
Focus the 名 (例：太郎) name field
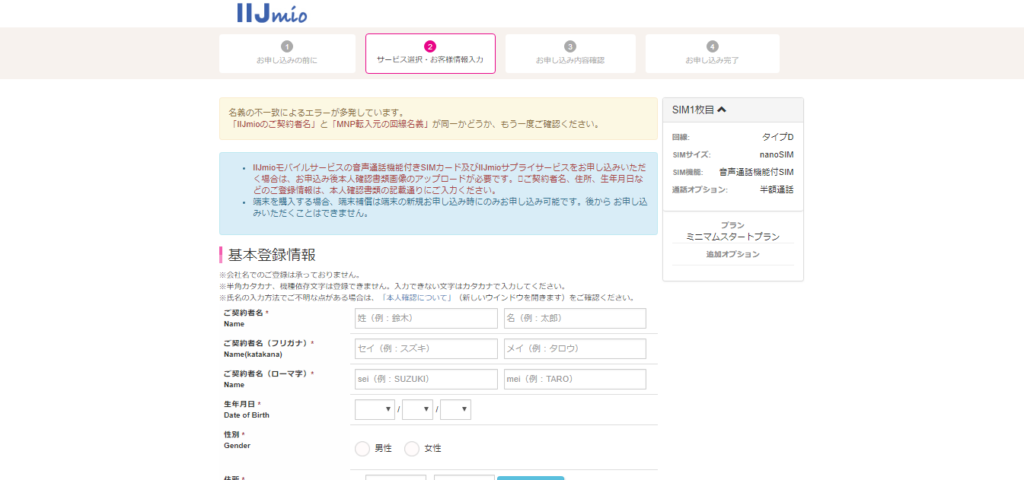(x=575, y=319)
